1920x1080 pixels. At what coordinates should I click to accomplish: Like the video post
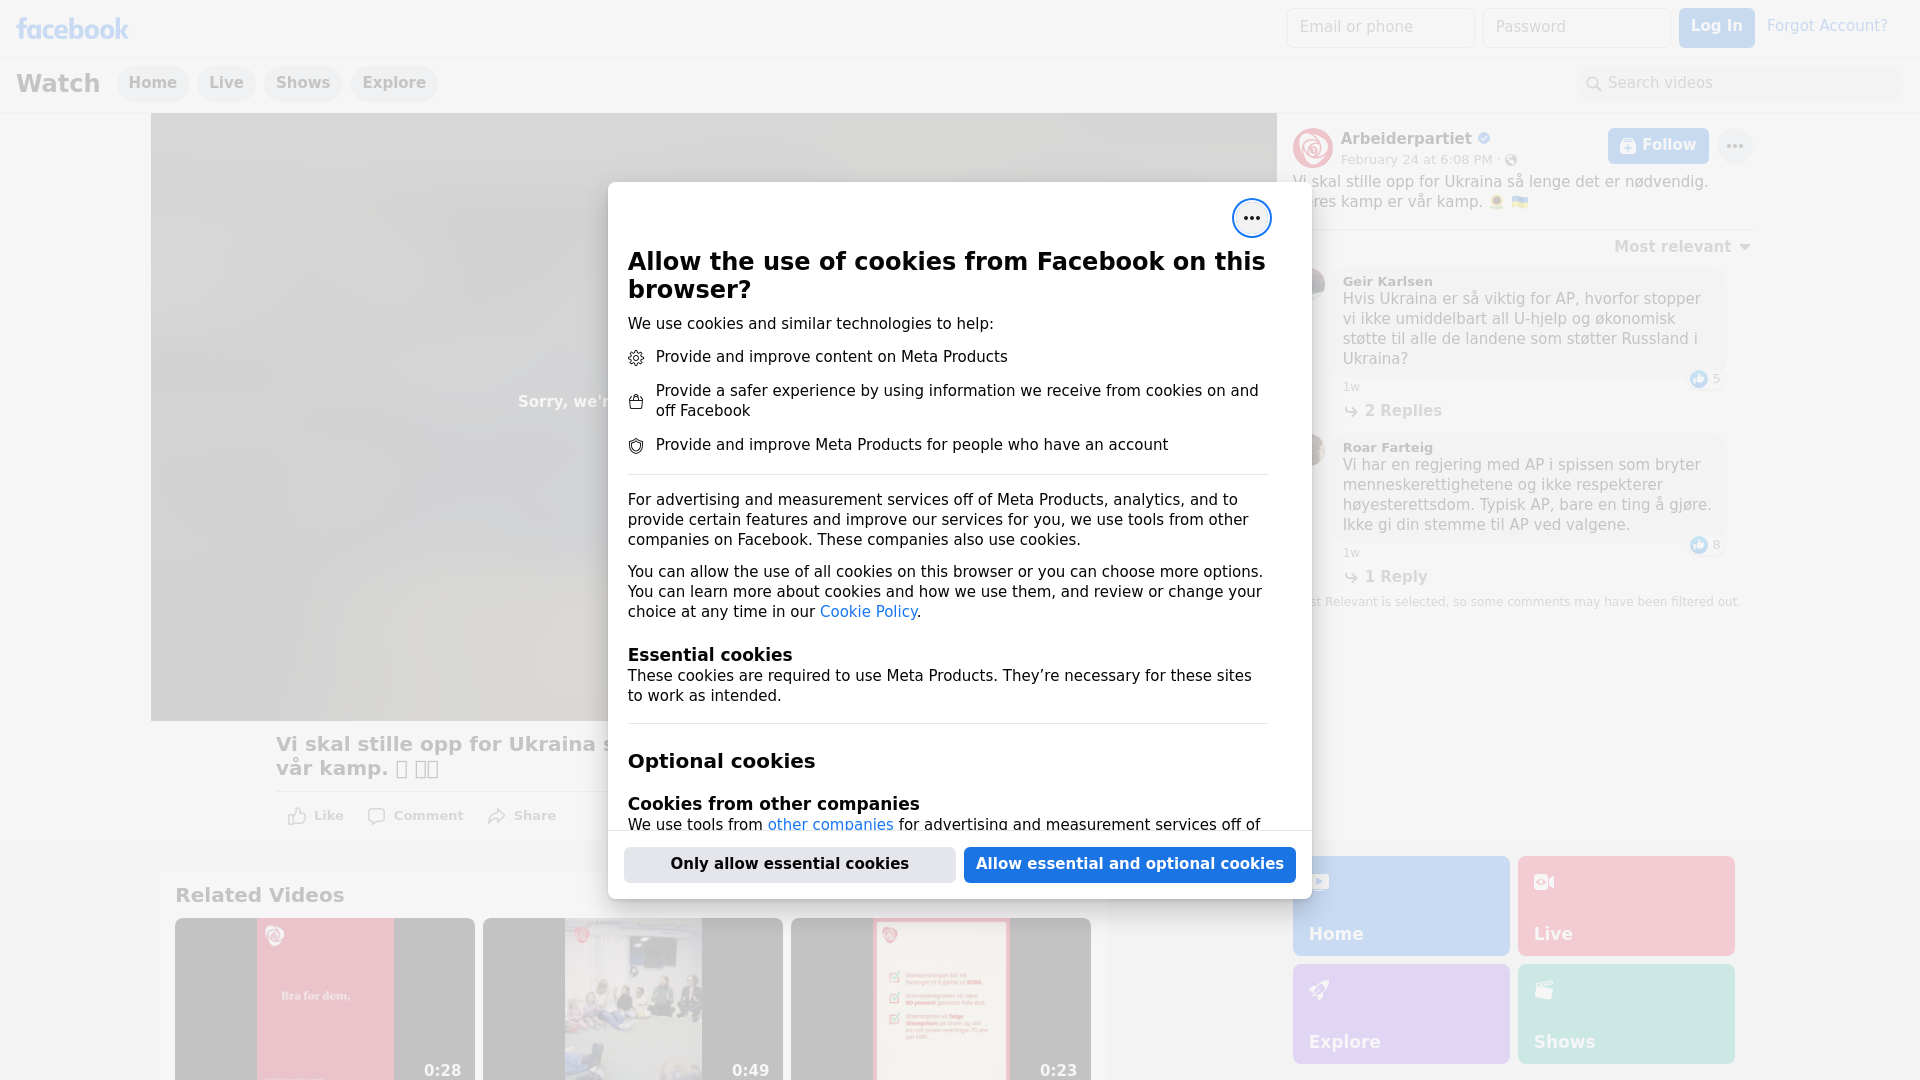click(315, 816)
